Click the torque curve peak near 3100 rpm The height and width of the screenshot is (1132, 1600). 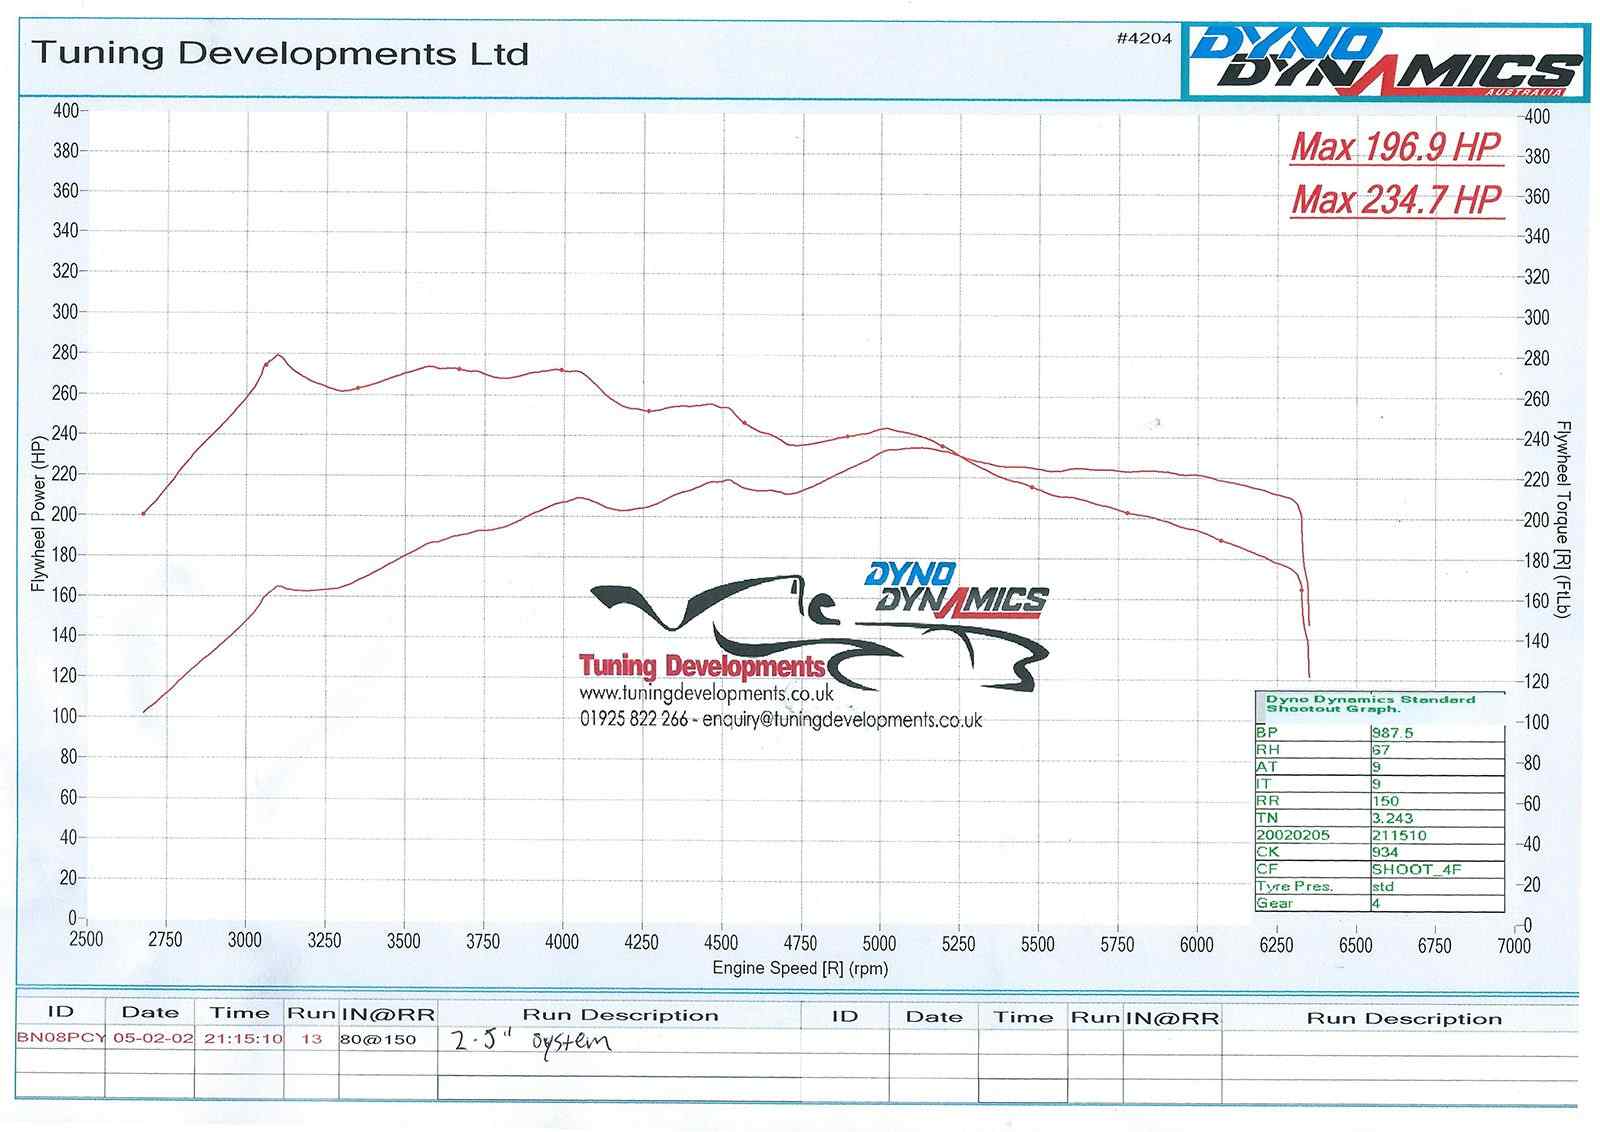pyautogui.click(x=278, y=355)
